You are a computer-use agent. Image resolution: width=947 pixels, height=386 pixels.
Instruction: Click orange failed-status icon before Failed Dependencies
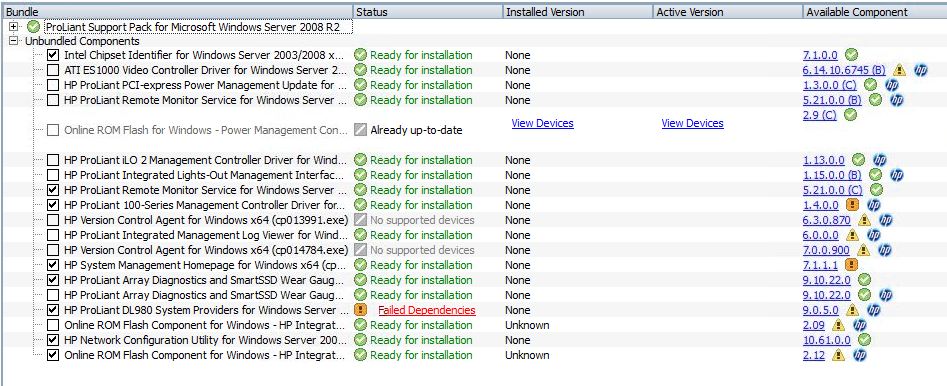pyautogui.click(x=361, y=310)
